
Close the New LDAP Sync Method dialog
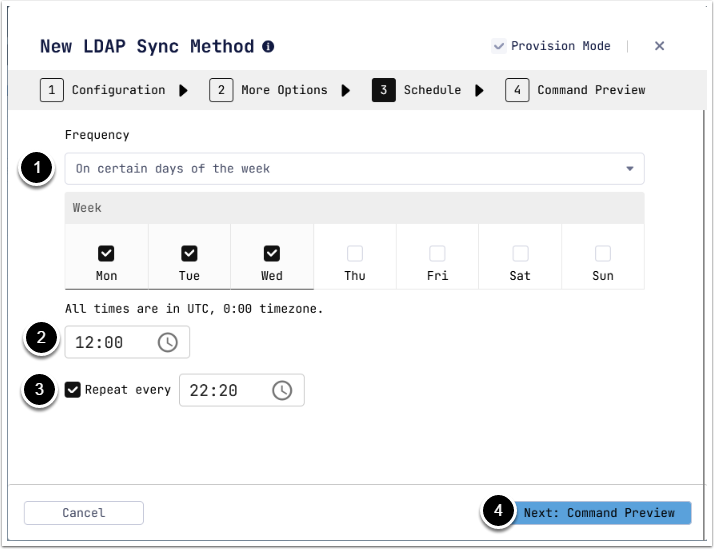click(x=659, y=46)
